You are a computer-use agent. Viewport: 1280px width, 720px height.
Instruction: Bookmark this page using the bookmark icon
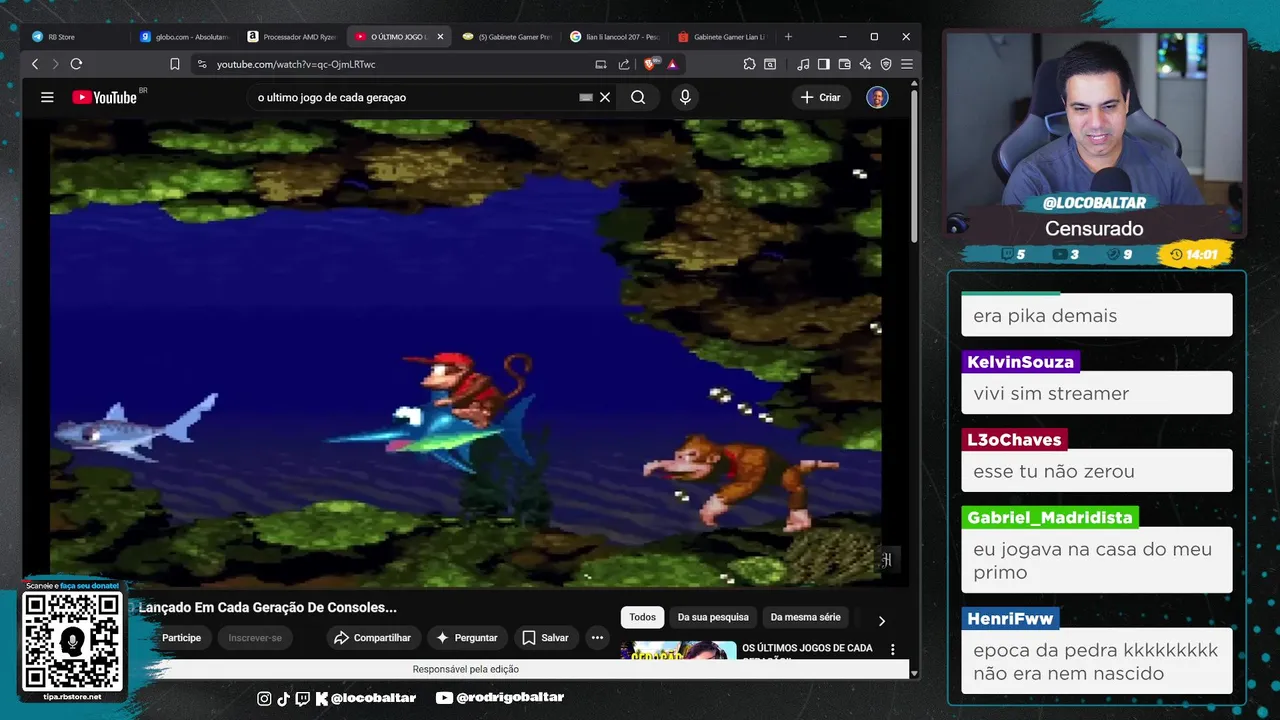(175, 64)
